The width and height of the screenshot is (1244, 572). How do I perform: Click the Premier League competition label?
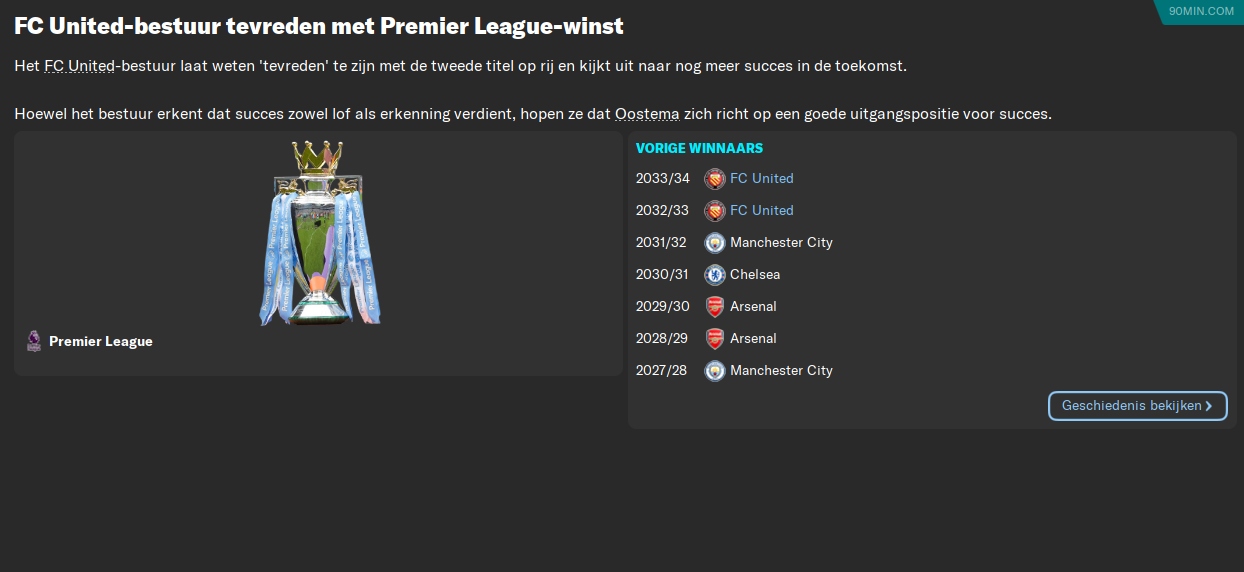pyautogui.click(x=101, y=342)
